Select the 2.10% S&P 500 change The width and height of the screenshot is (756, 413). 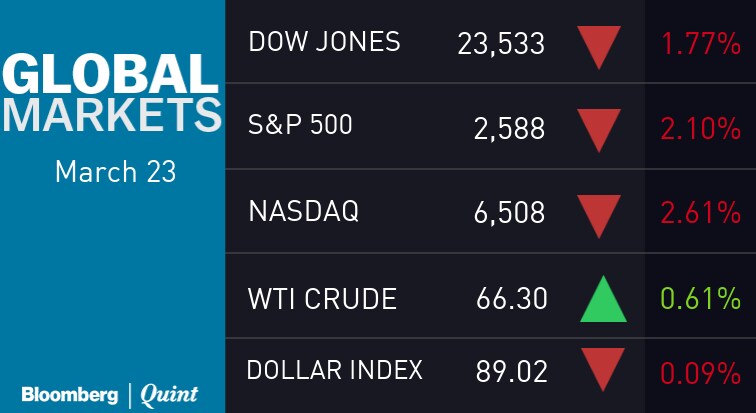[700, 129]
